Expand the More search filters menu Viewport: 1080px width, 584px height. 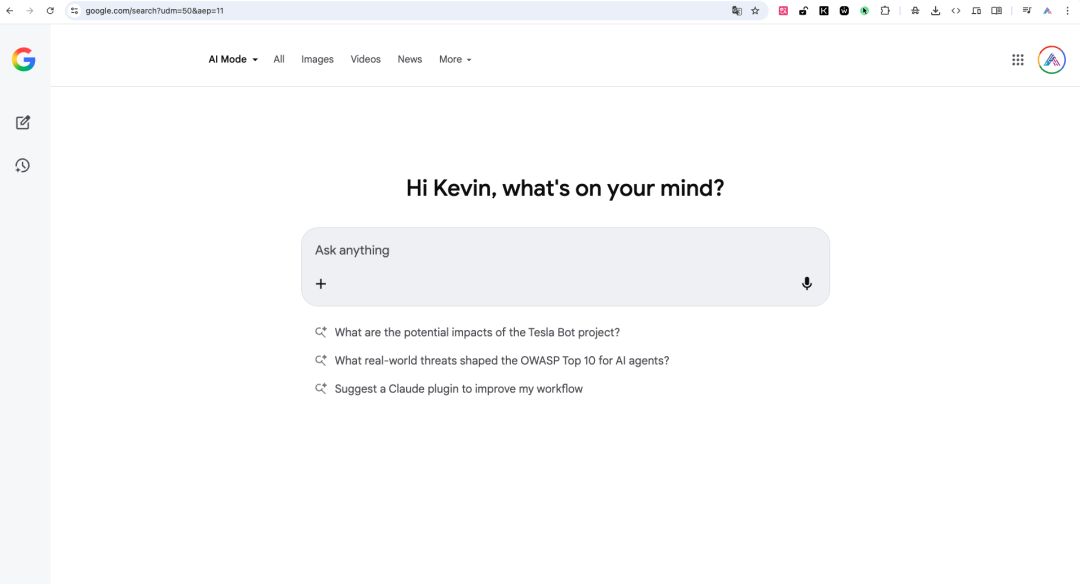pyautogui.click(x=455, y=60)
